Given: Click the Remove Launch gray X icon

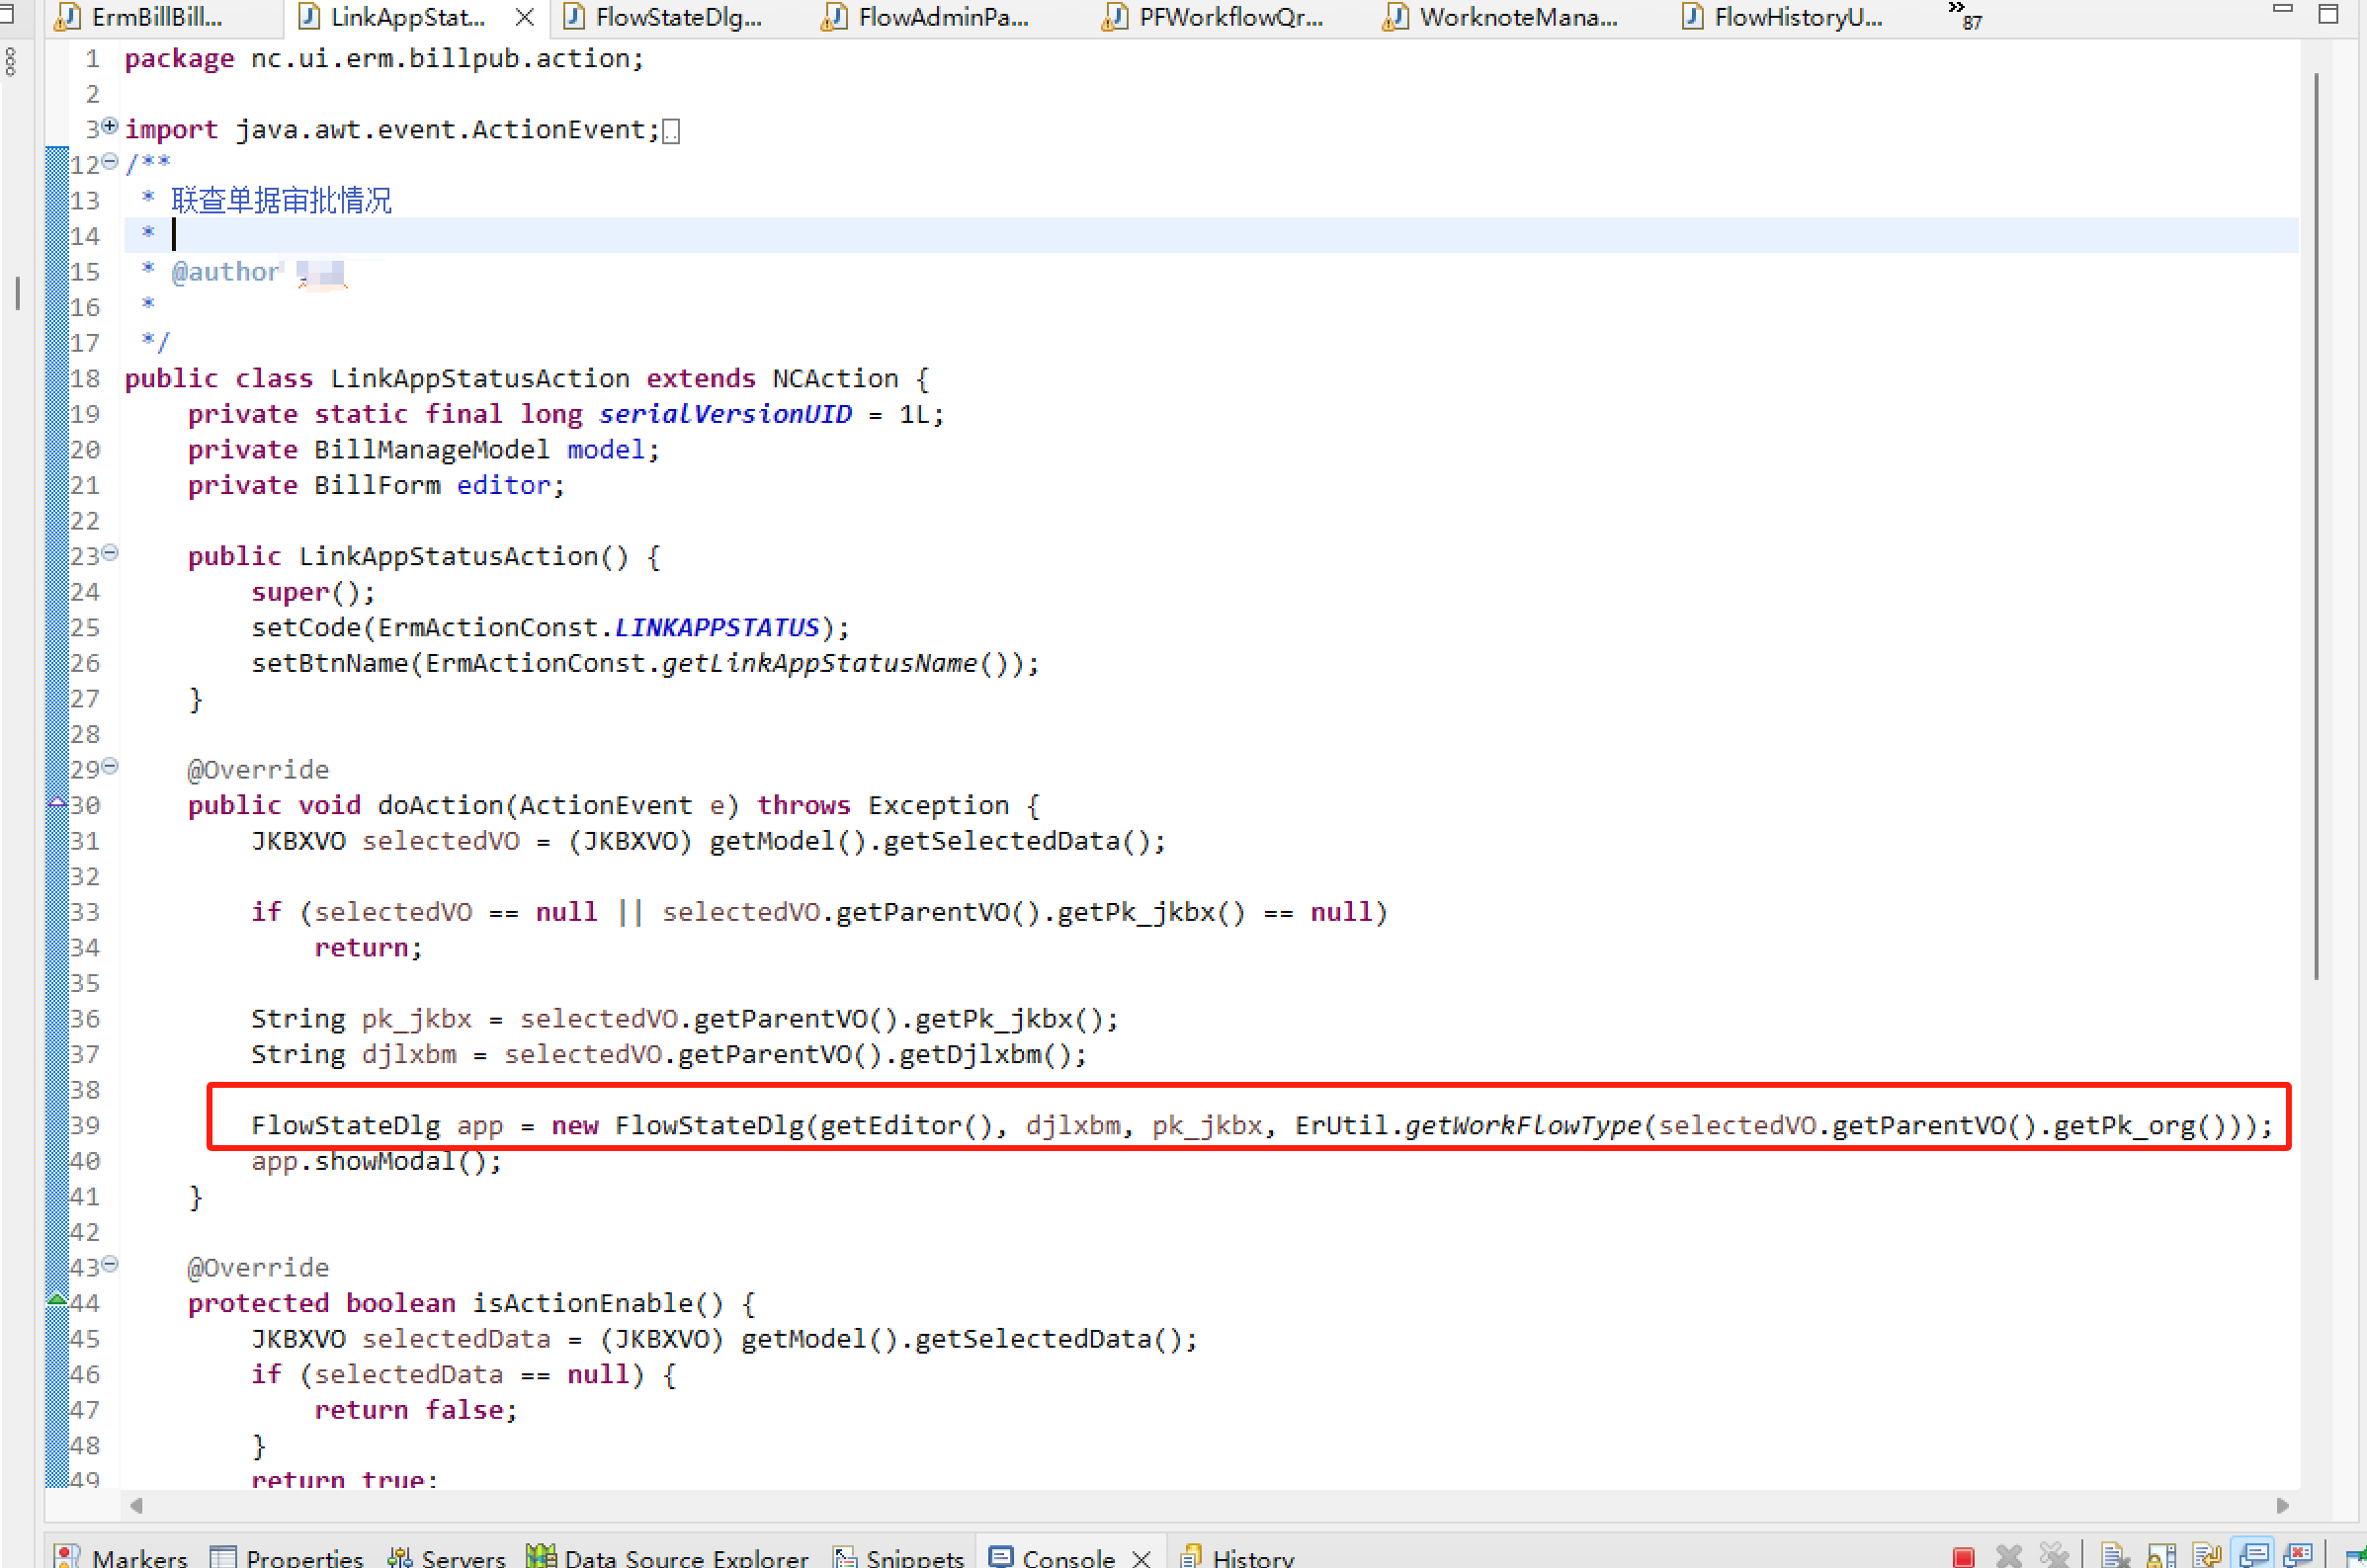Looking at the screenshot, I should (x=2009, y=1556).
